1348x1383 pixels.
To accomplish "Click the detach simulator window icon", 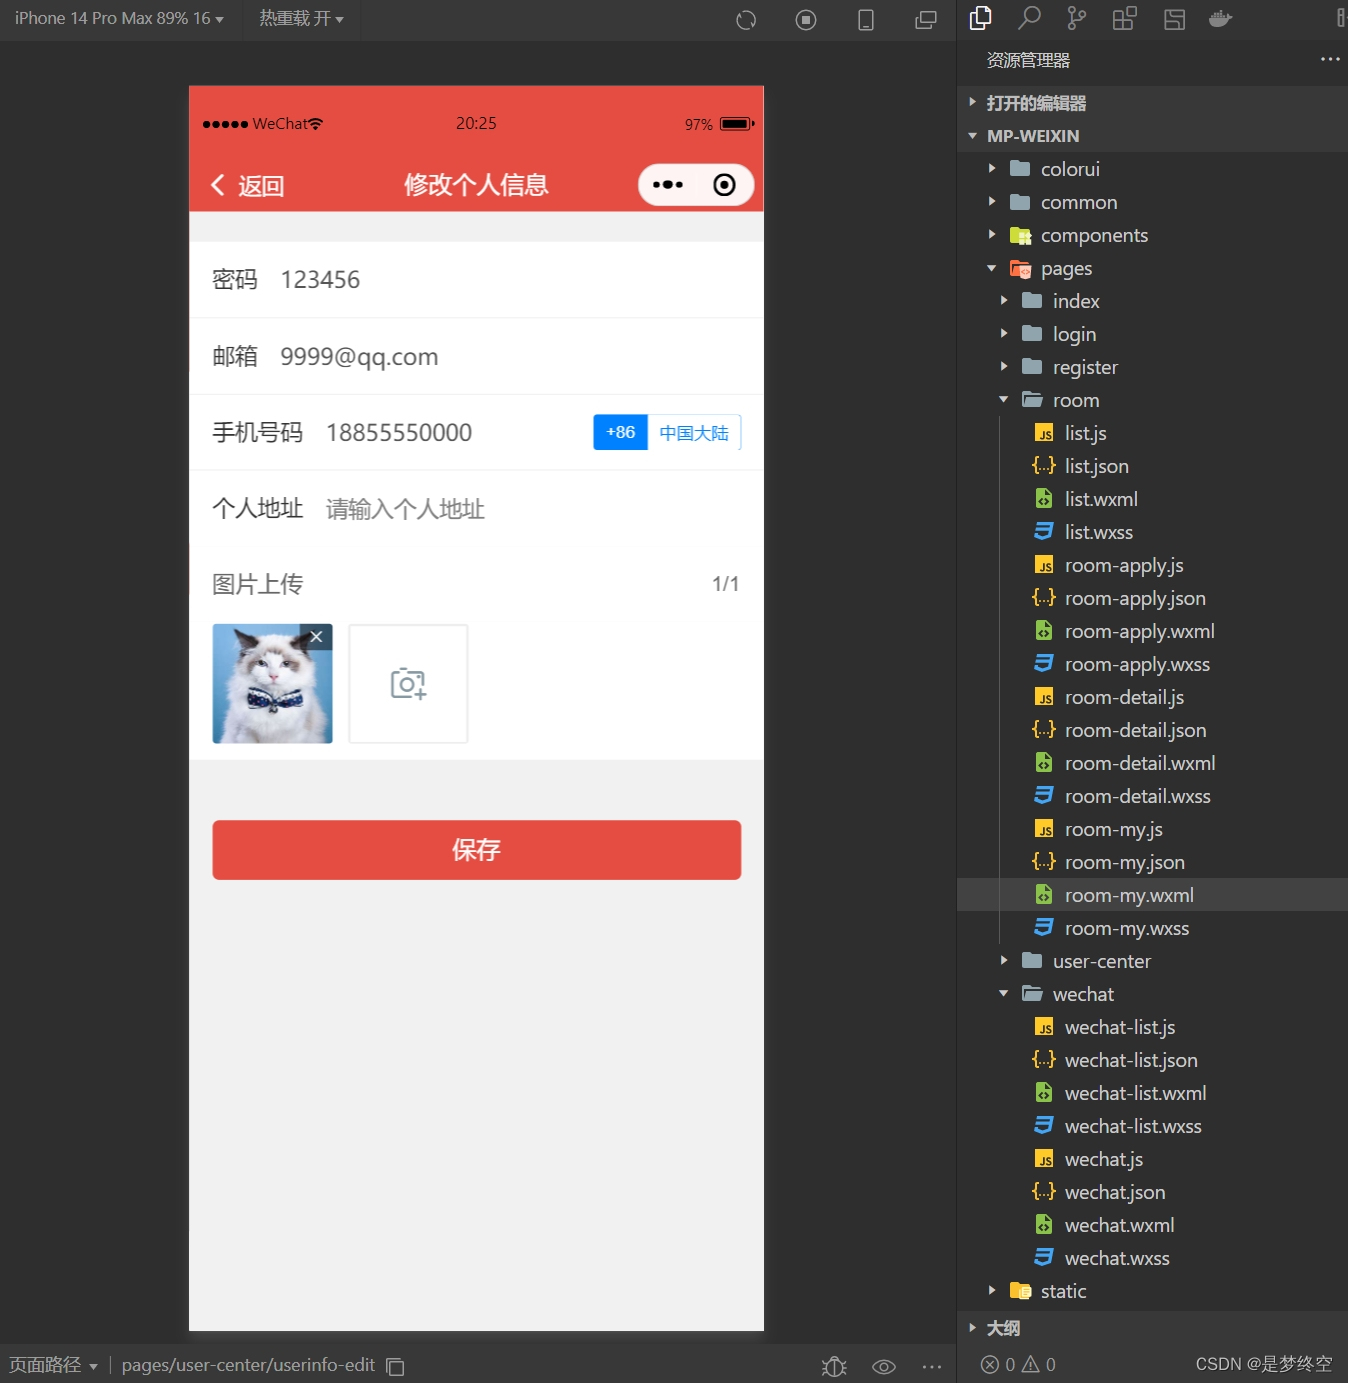I will (926, 20).
